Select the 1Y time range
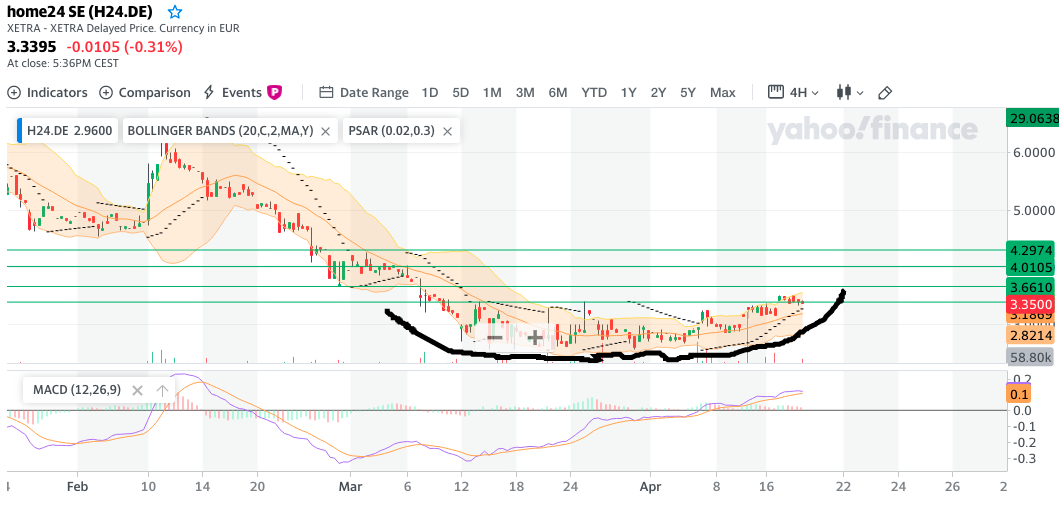Screen dimensions: 1059x517 629,93
